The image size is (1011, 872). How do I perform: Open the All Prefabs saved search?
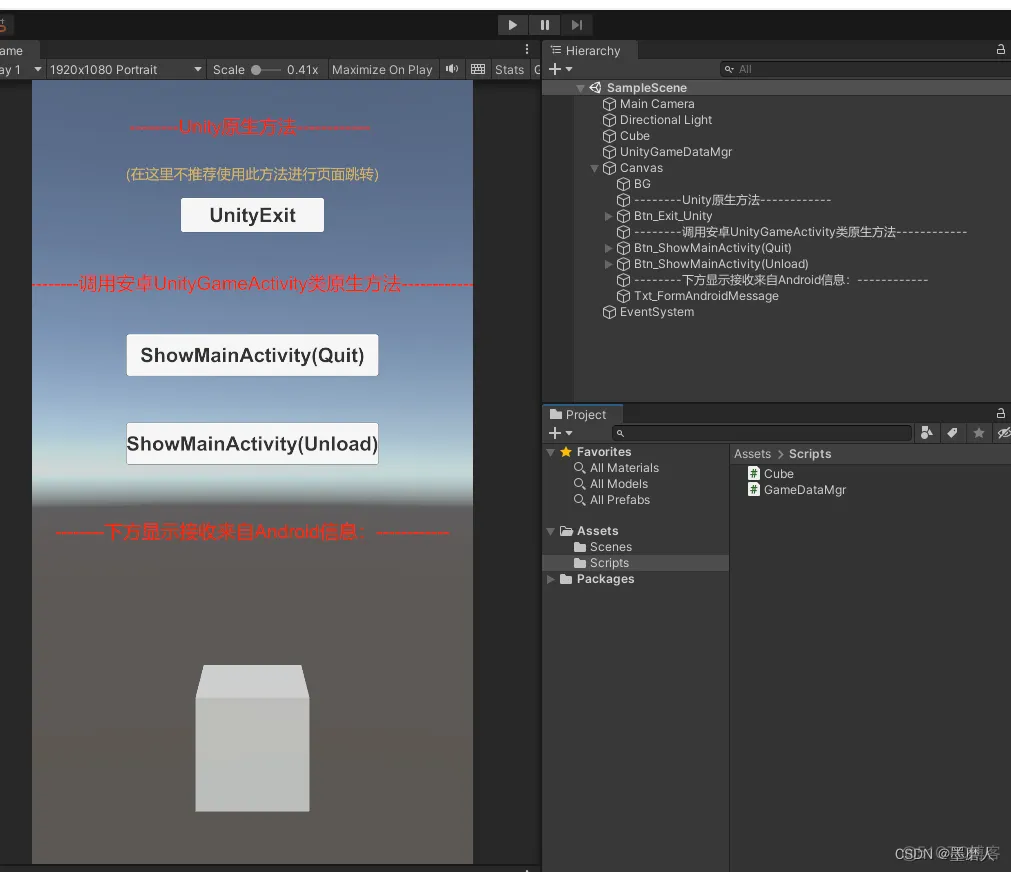pos(620,500)
